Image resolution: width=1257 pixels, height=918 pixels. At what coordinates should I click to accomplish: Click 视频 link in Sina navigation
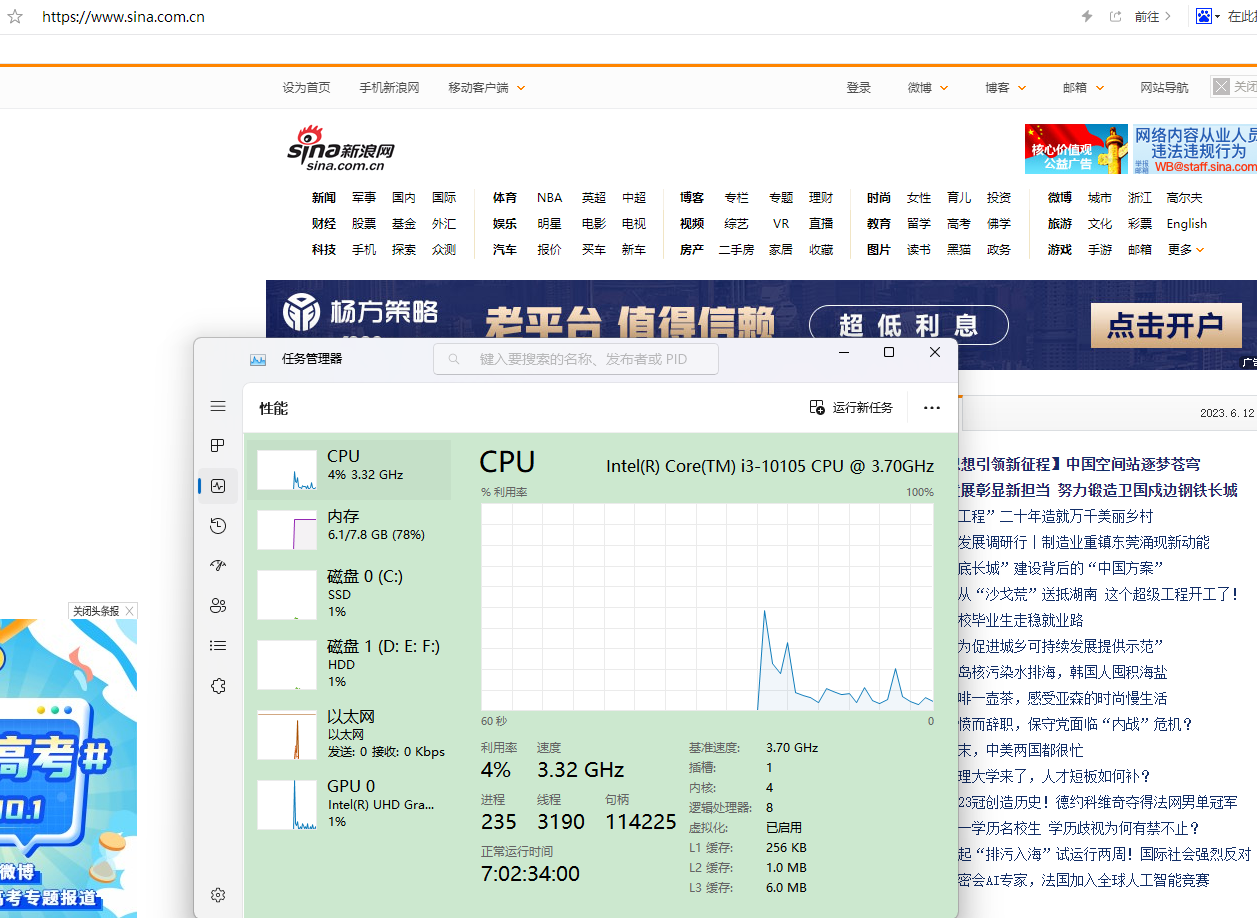point(692,224)
